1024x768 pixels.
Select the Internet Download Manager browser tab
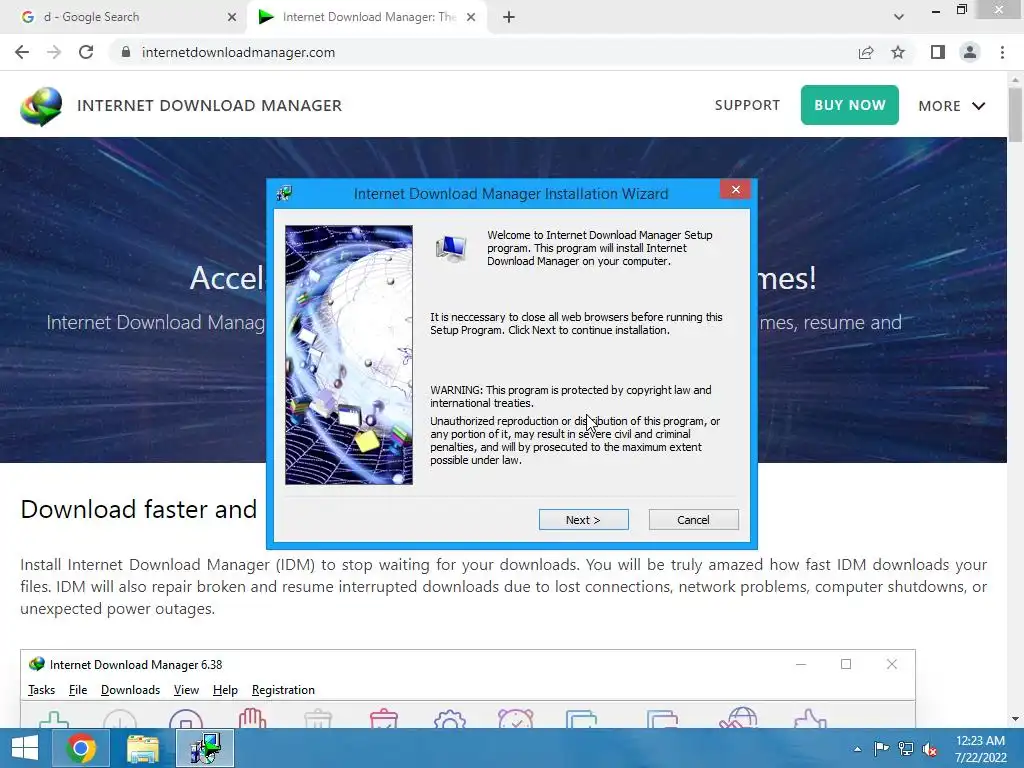(x=366, y=17)
